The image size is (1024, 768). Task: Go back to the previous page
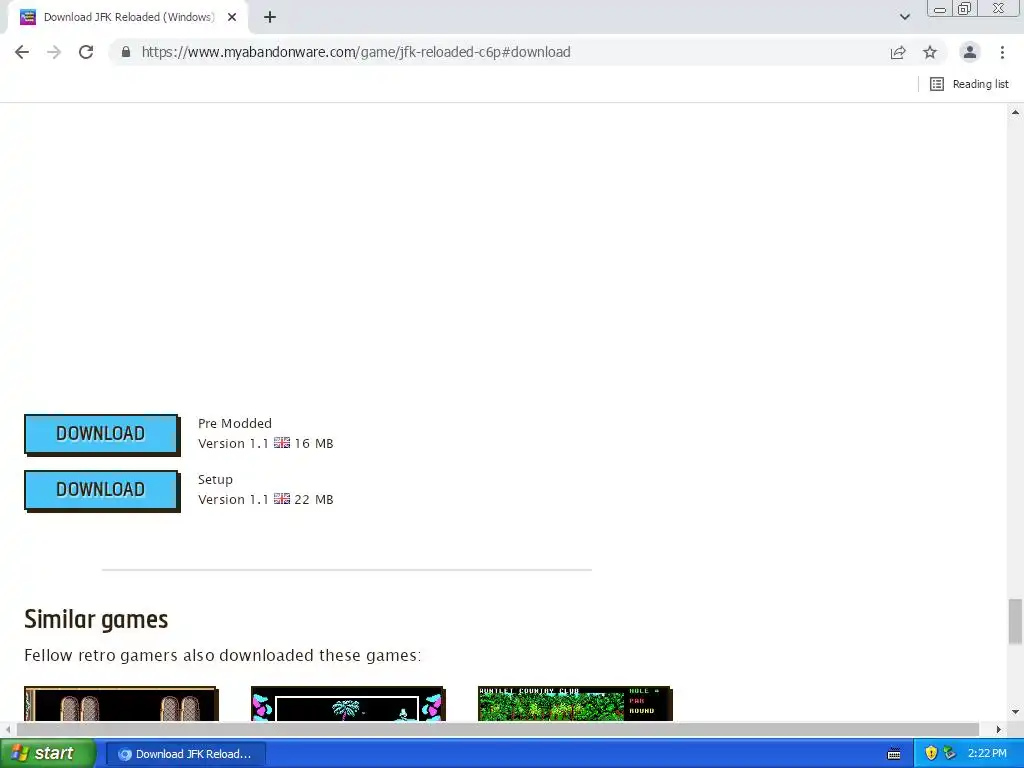point(22,52)
